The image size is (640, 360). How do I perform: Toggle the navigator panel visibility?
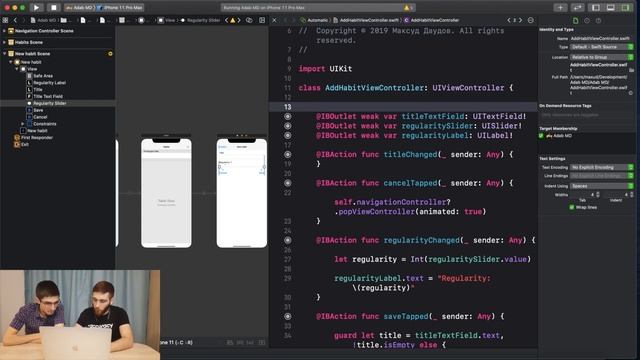tap(596, 7)
